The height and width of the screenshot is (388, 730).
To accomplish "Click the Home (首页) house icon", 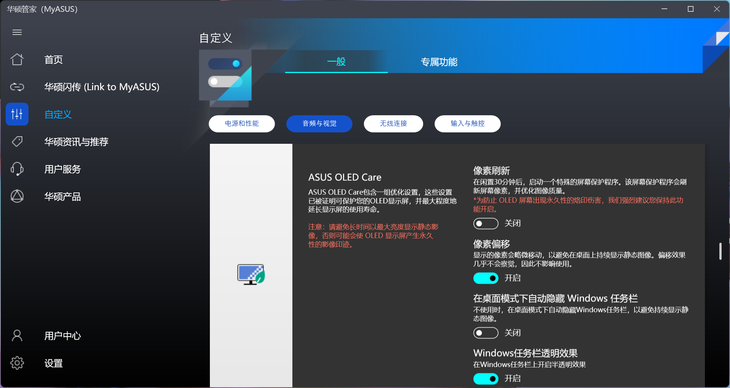I will (x=17, y=60).
